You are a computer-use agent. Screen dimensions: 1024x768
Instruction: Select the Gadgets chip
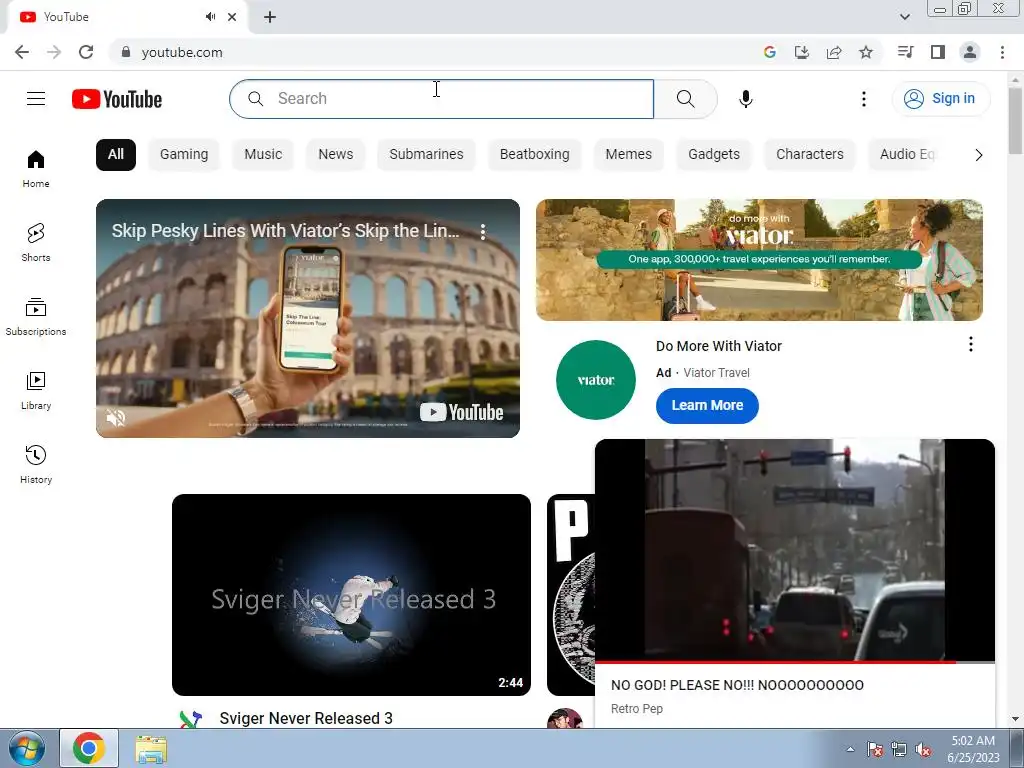714,155
